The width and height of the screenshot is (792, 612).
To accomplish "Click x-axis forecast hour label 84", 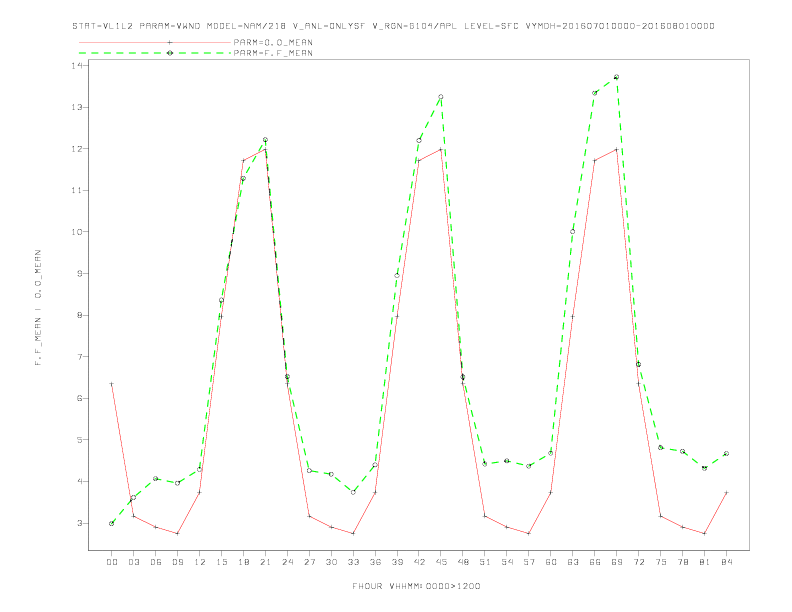I will pyautogui.click(x=726, y=562).
